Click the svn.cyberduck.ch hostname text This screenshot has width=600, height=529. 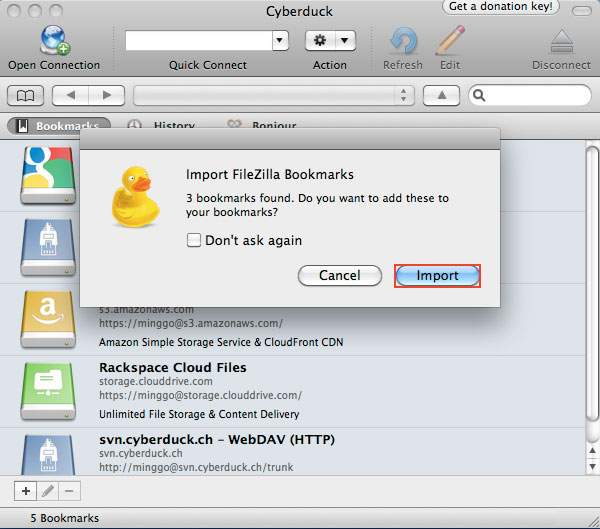[x=141, y=453]
